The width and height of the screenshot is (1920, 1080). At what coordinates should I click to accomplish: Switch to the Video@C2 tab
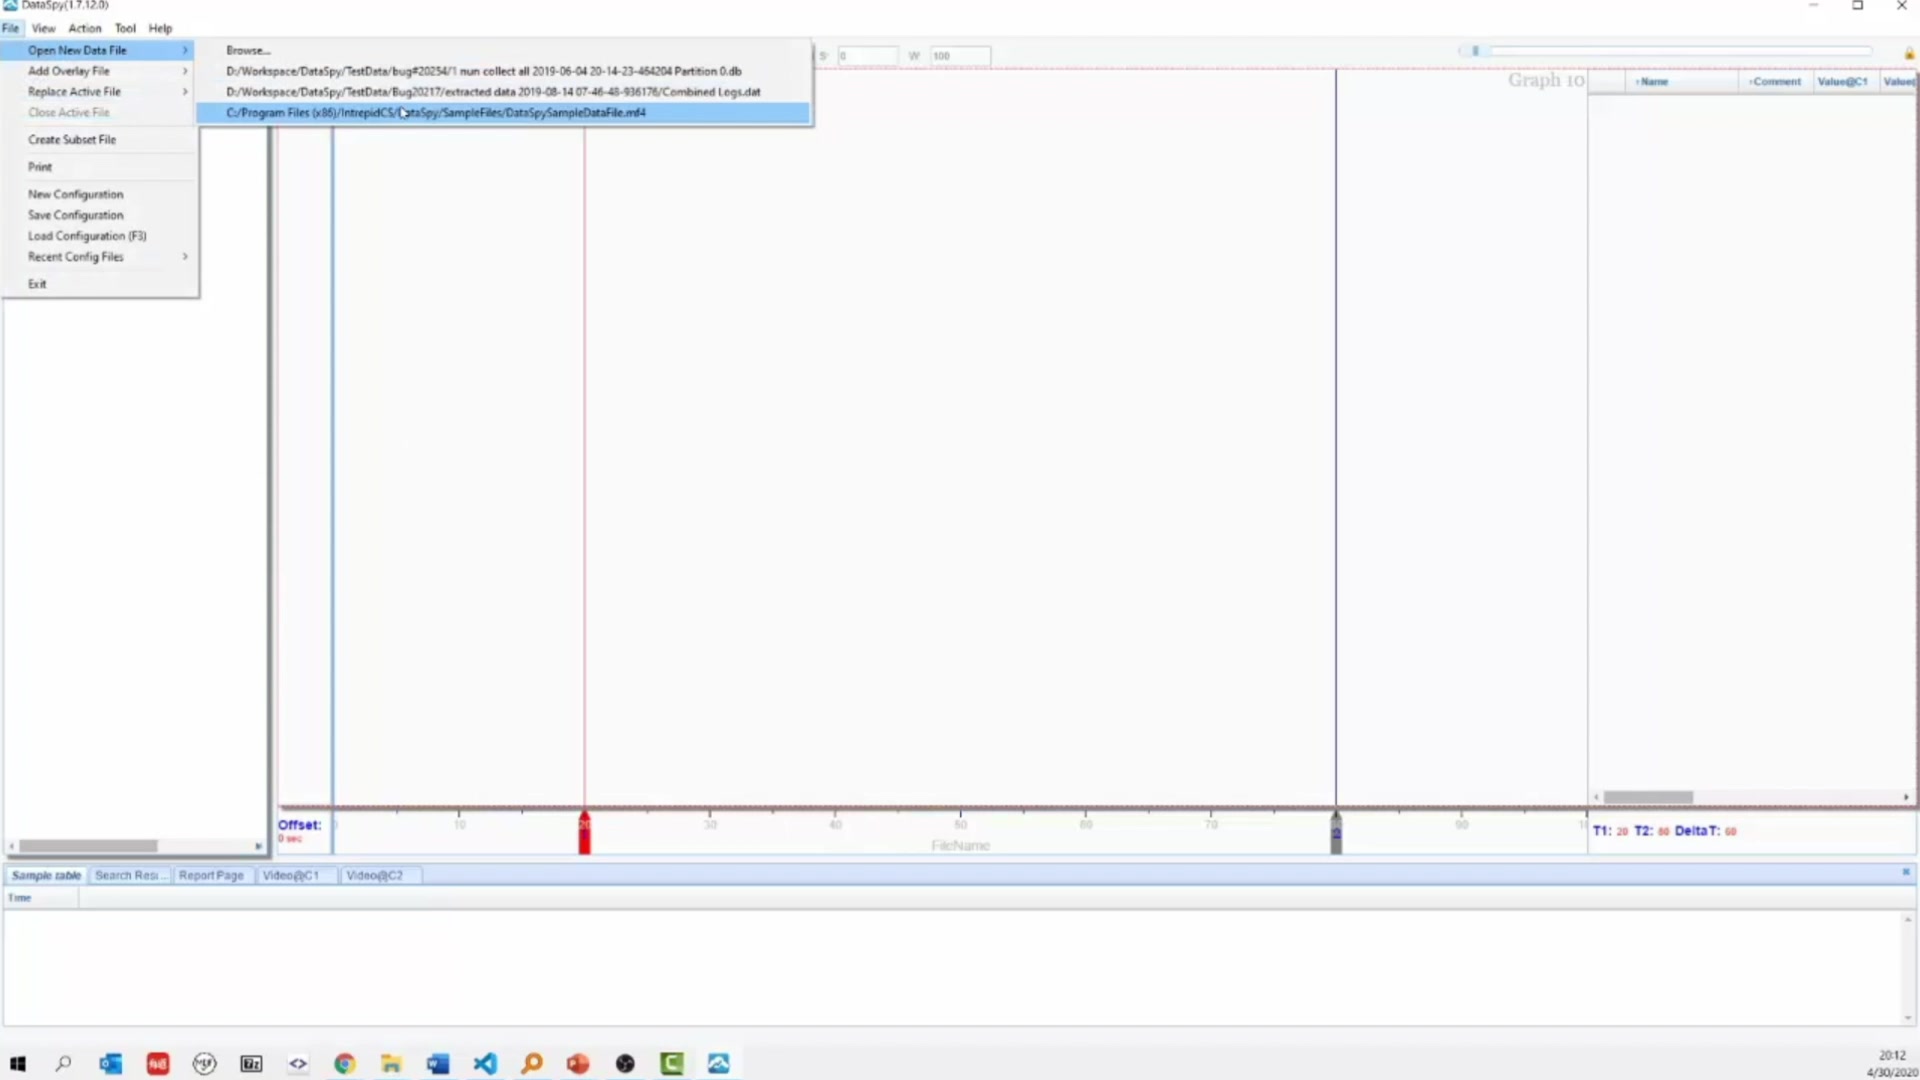[x=375, y=874]
